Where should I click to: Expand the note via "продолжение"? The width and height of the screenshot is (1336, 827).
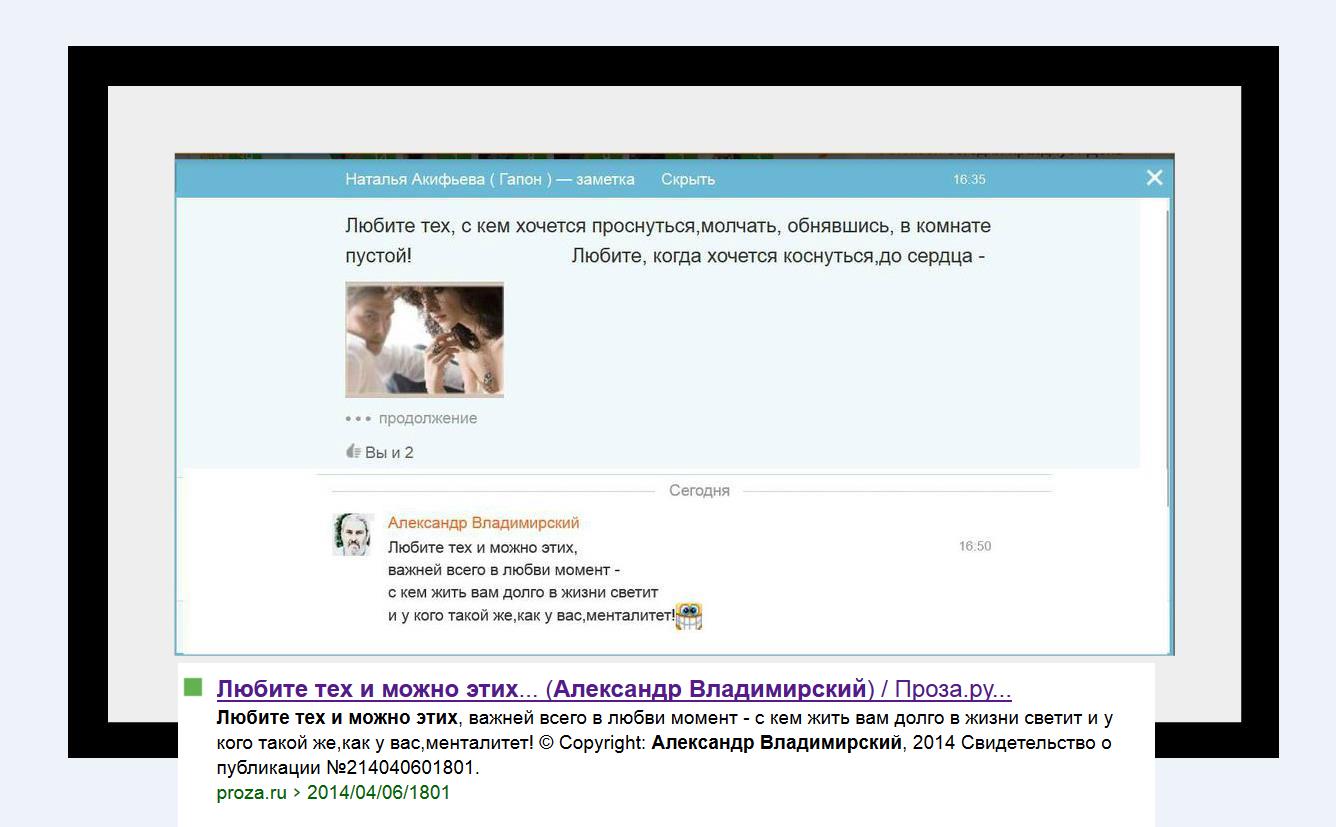(x=427, y=418)
